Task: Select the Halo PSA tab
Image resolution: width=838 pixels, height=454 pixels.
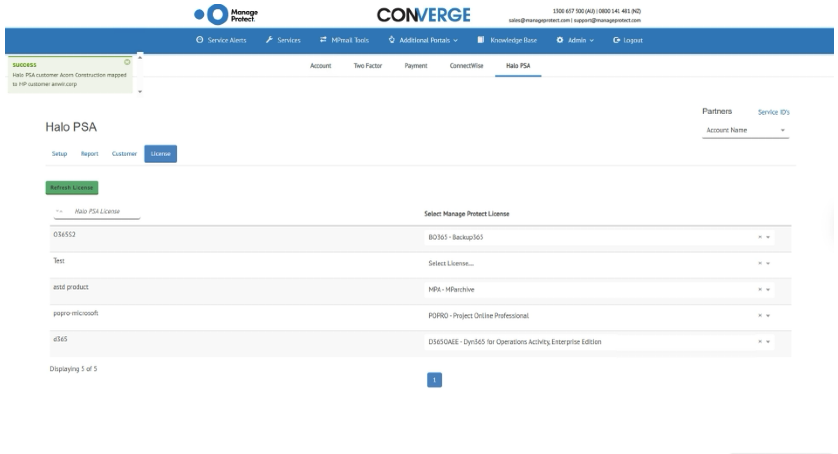Action: 518,66
